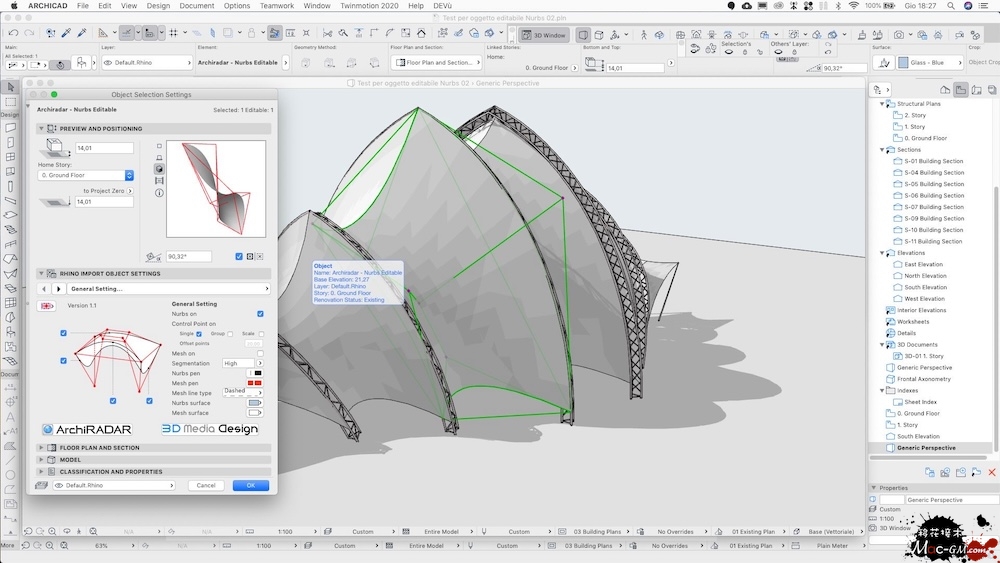Check the Scale control point checkbox
This screenshot has height=563, width=1000.
(x=261, y=334)
